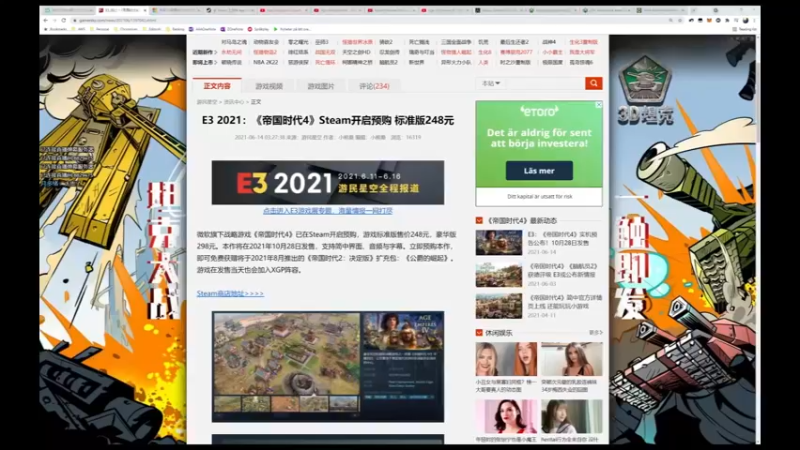The height and width of the screenshot is (450, 800).
Task: Click the E3 2021 banner image
Action: pyautogui.click(x=328, y=183)
